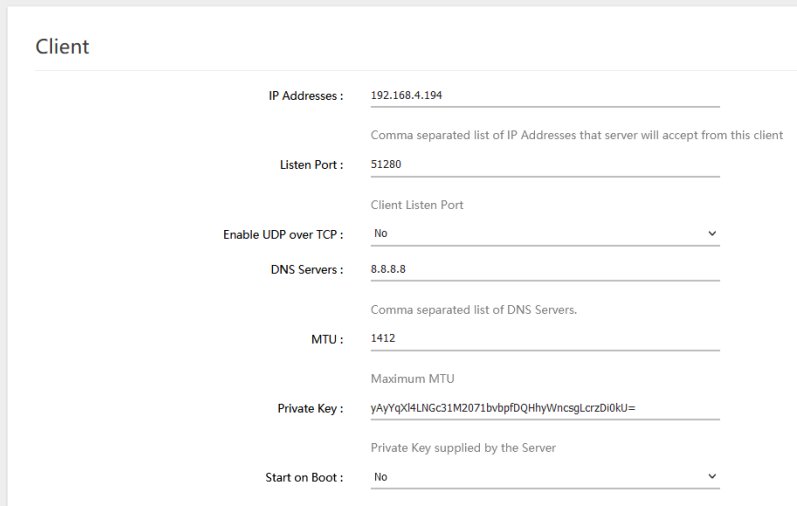
Task: Click the "Client" section heading
Action: pyautogui.click(x=62, y=46)
